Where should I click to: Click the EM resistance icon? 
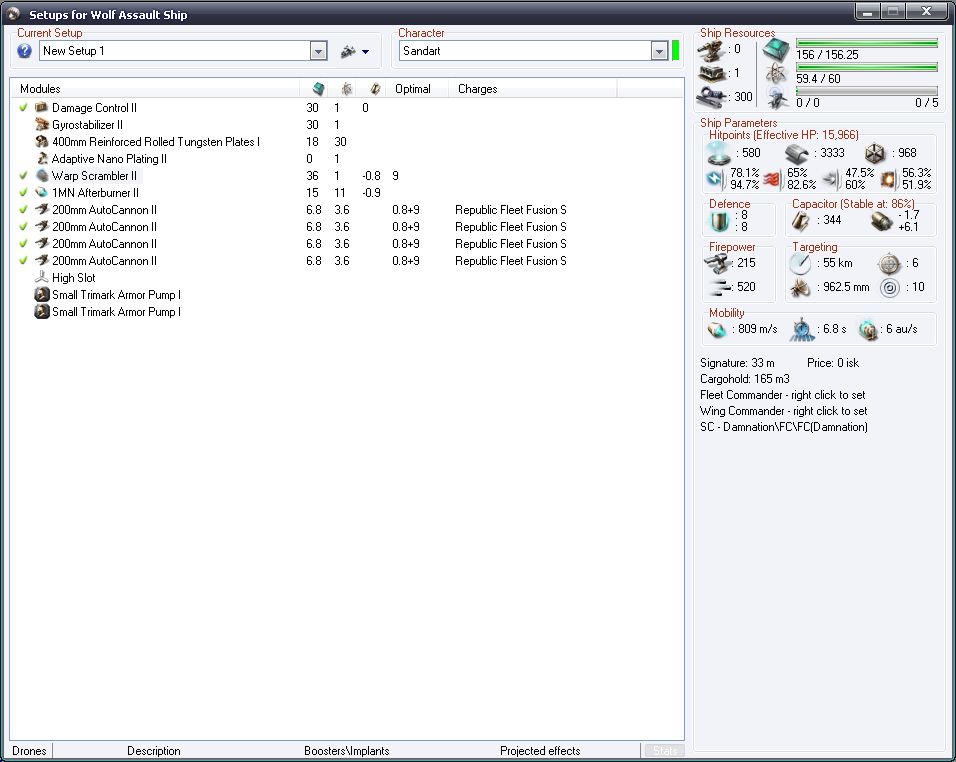715,179
